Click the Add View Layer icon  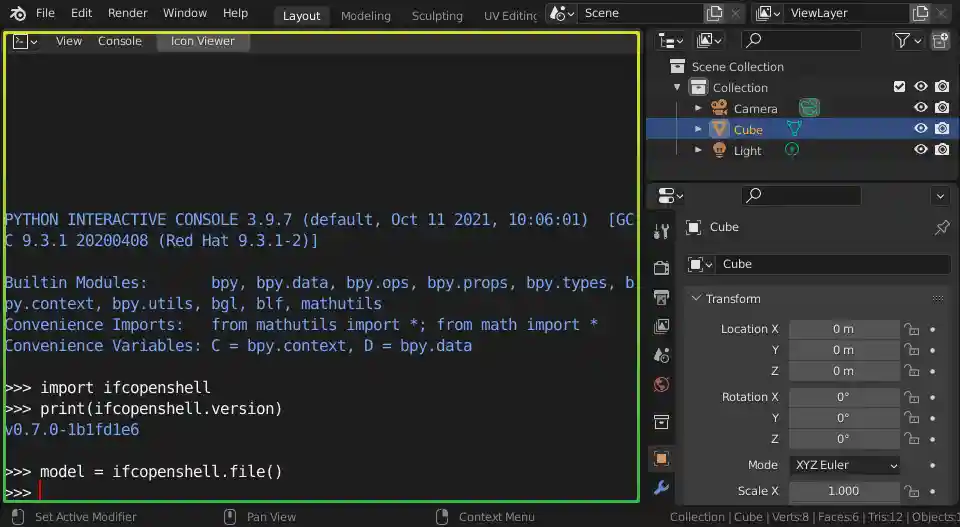(920, 13)
